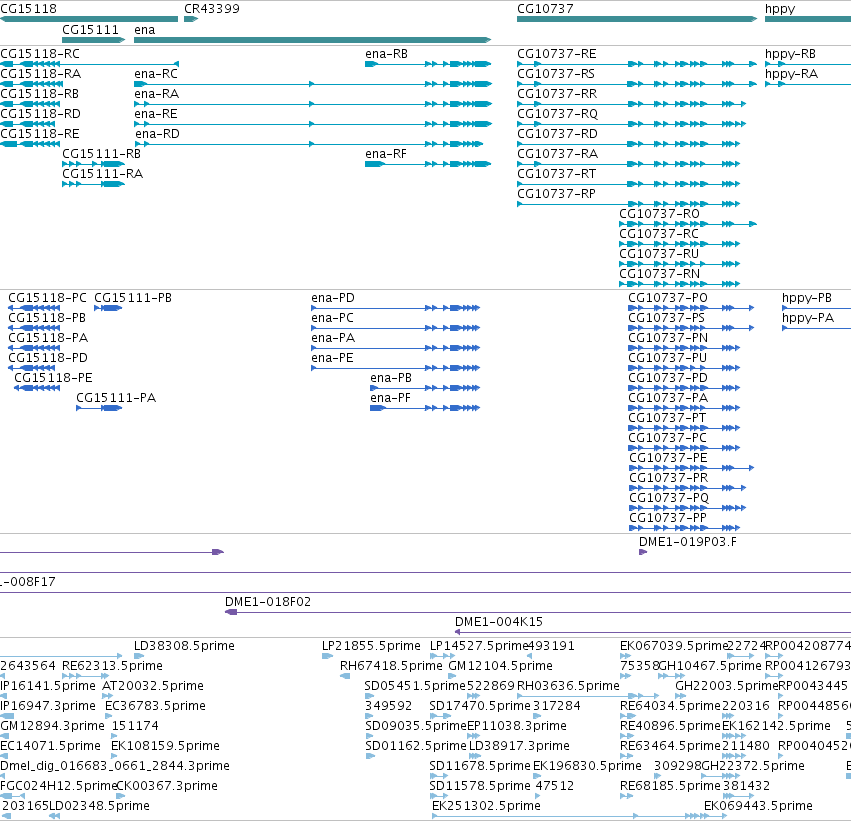
Task: Click the ena-RB transcript label
Action: coord(386,54)
